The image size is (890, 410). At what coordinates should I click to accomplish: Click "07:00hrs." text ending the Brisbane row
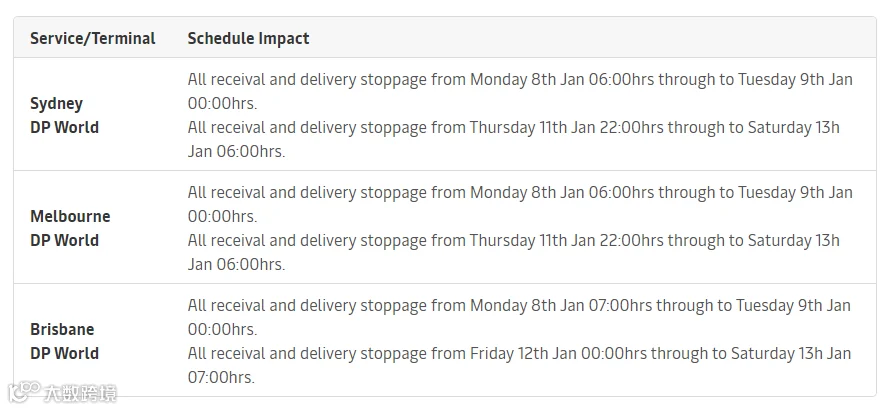tap(221, 378)
